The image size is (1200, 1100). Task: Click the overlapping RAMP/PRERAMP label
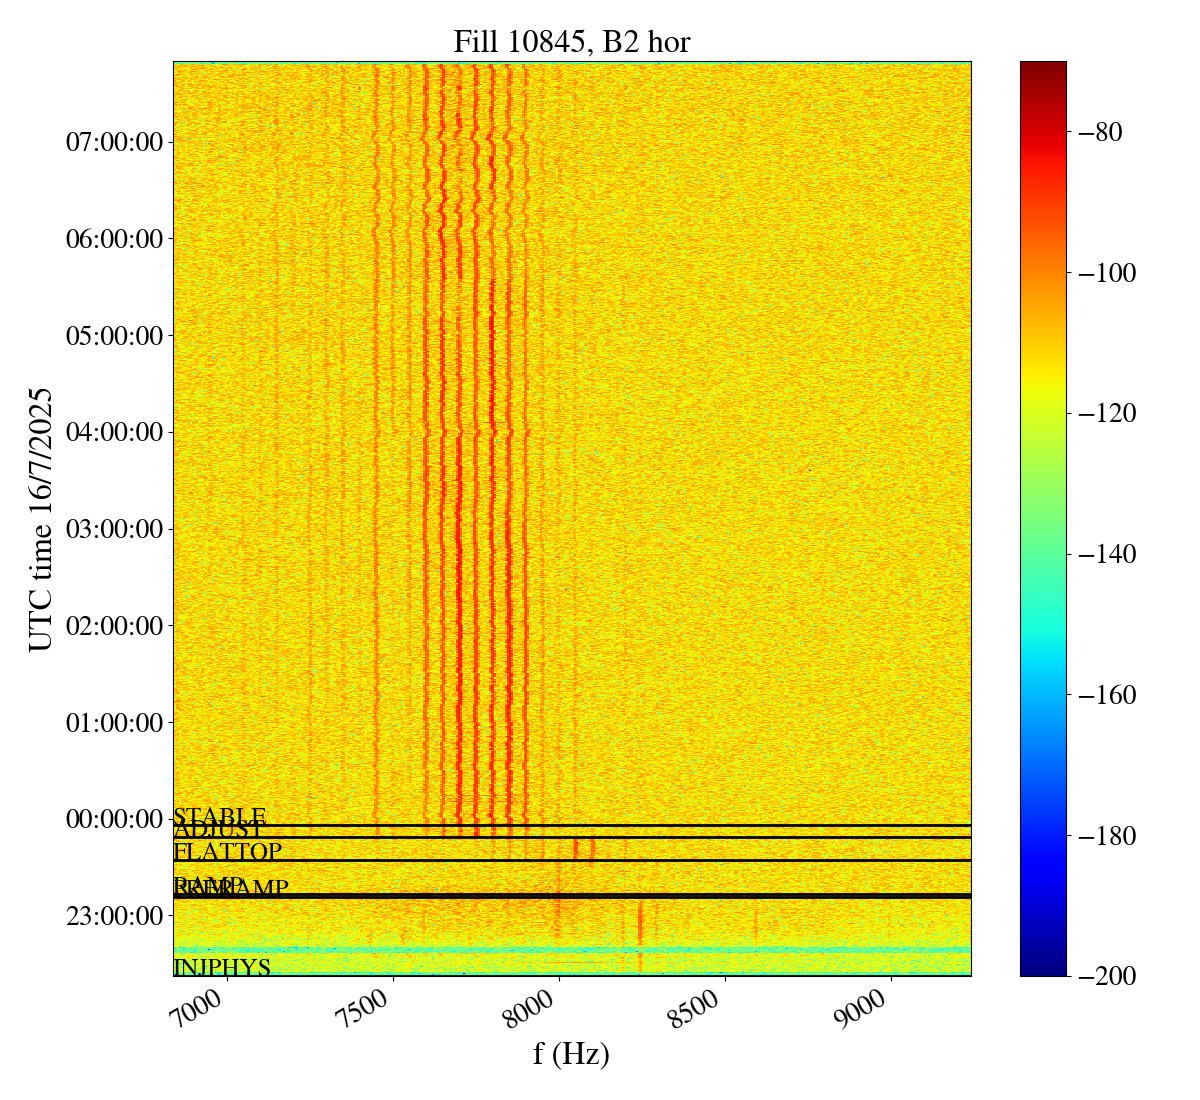pyautogui.click(x=231, y=888)
